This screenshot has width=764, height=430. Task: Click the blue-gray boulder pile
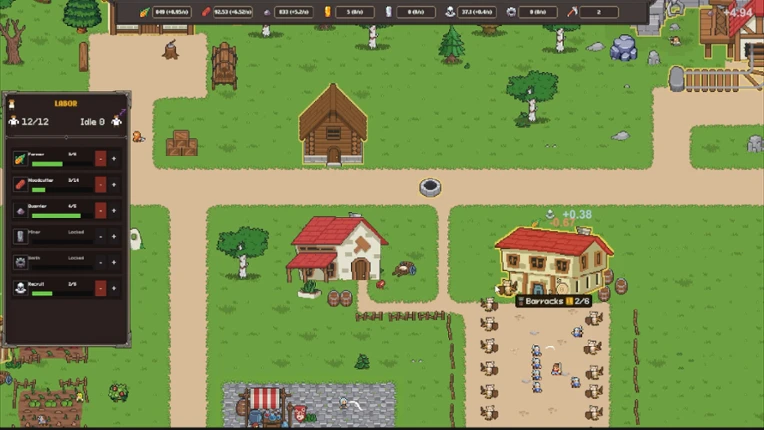[624, 48]
